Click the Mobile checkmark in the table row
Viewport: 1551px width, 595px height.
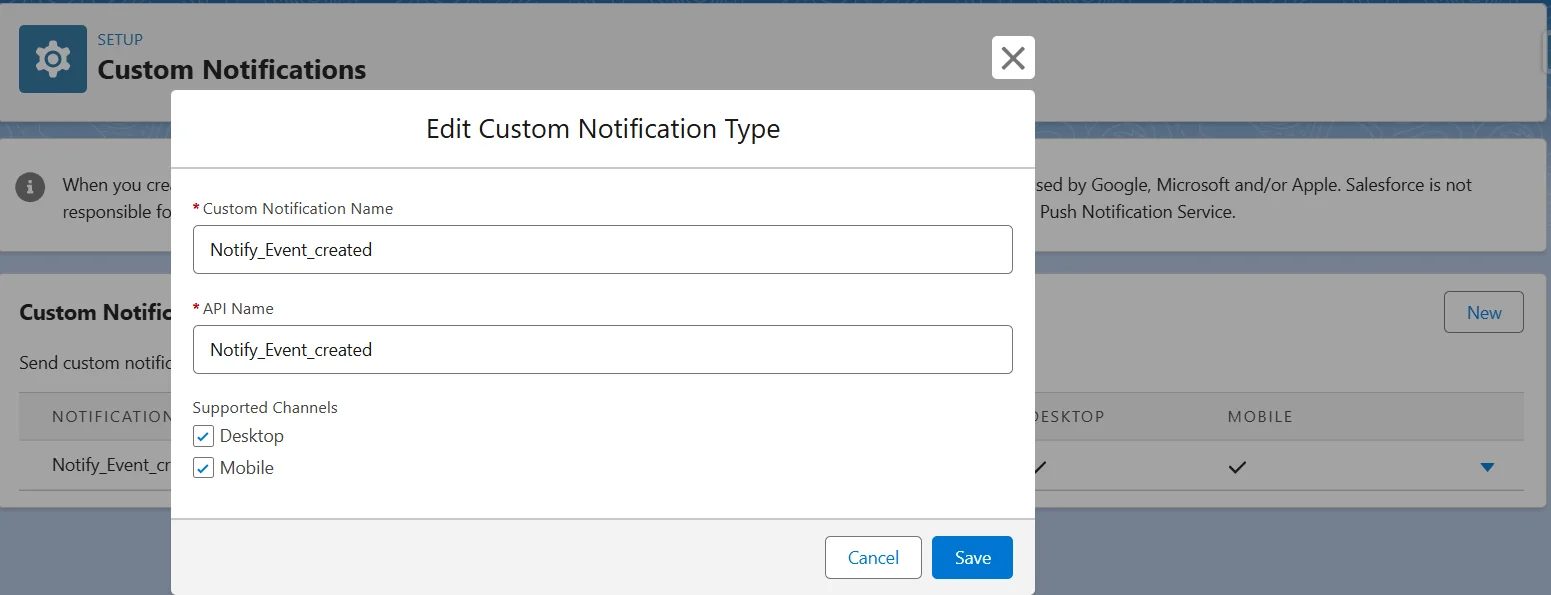pyautogui.click(x=1238, y=467)
